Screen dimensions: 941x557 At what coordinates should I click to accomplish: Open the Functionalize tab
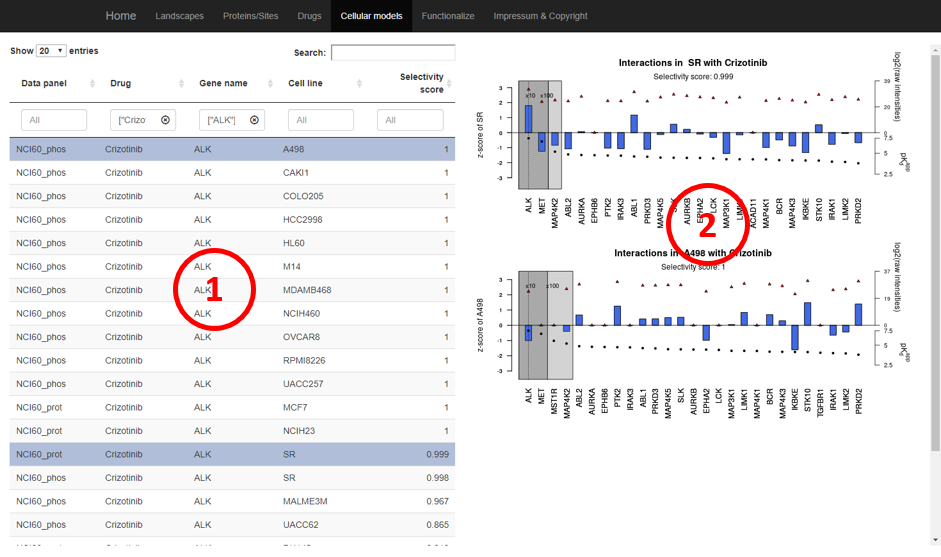tap(448, 16)
